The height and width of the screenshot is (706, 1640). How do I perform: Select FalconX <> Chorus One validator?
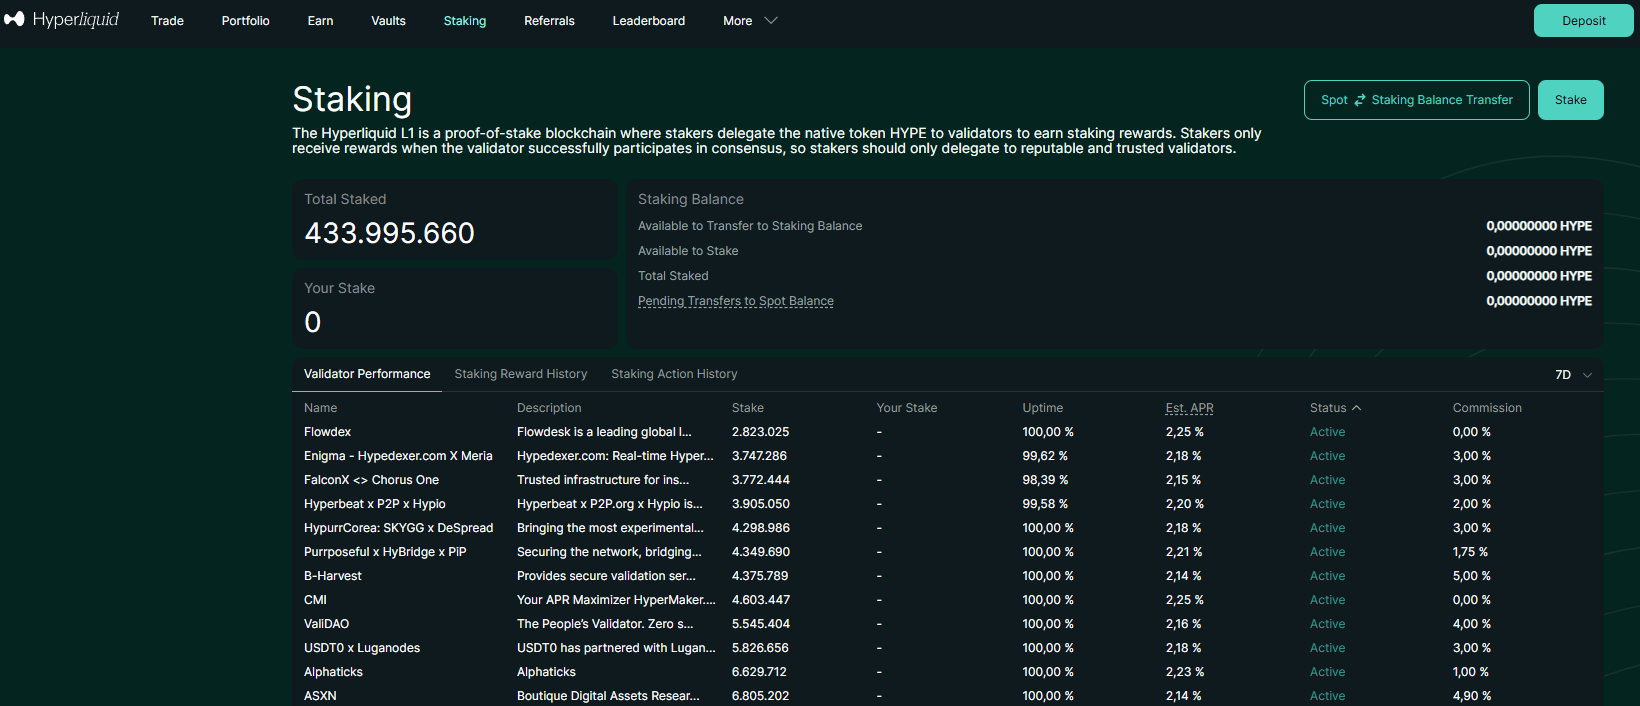point(947,480)
